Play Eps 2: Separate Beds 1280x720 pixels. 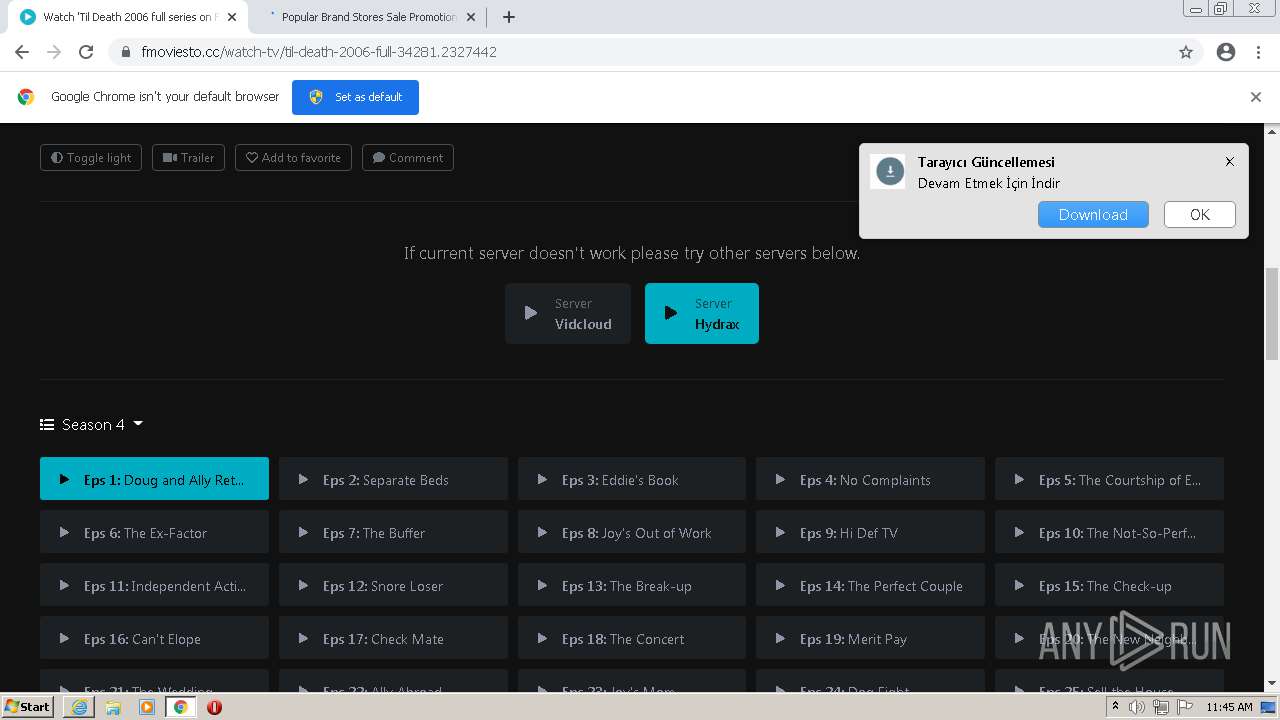(x=393, y=479)
